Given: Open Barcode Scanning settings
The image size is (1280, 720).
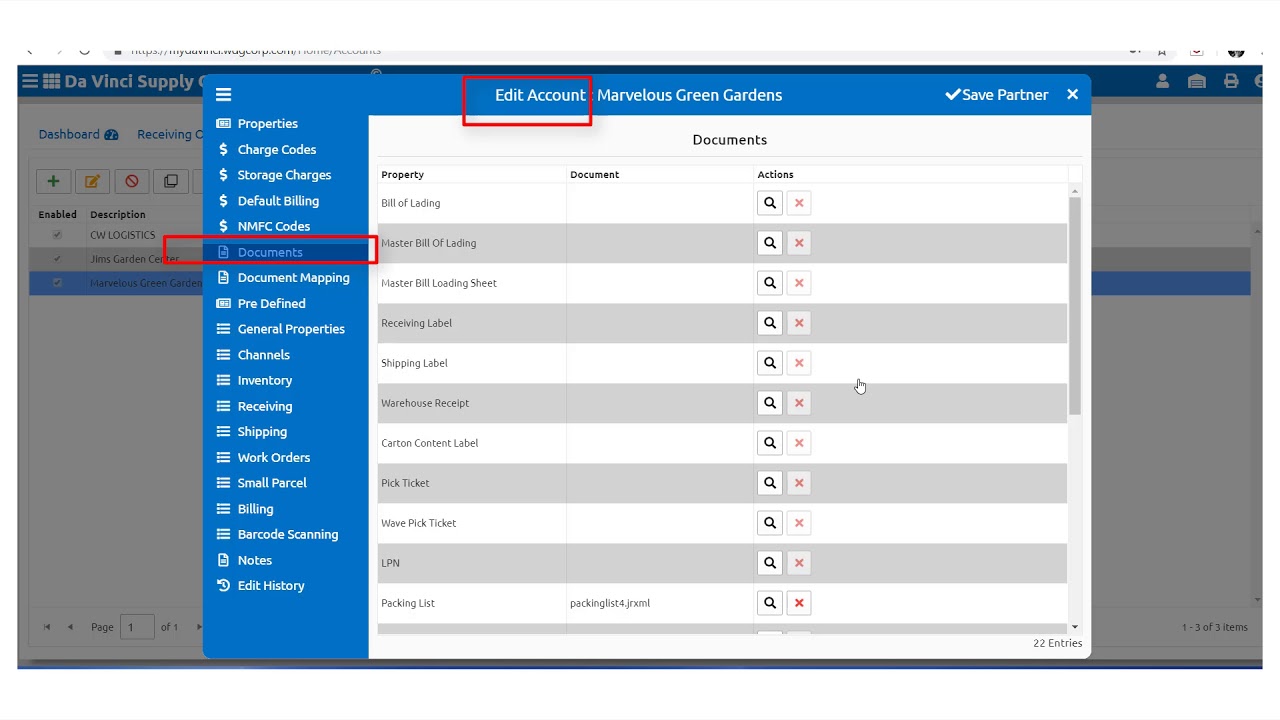Looking at the screenshot, I should click(286, 534).
